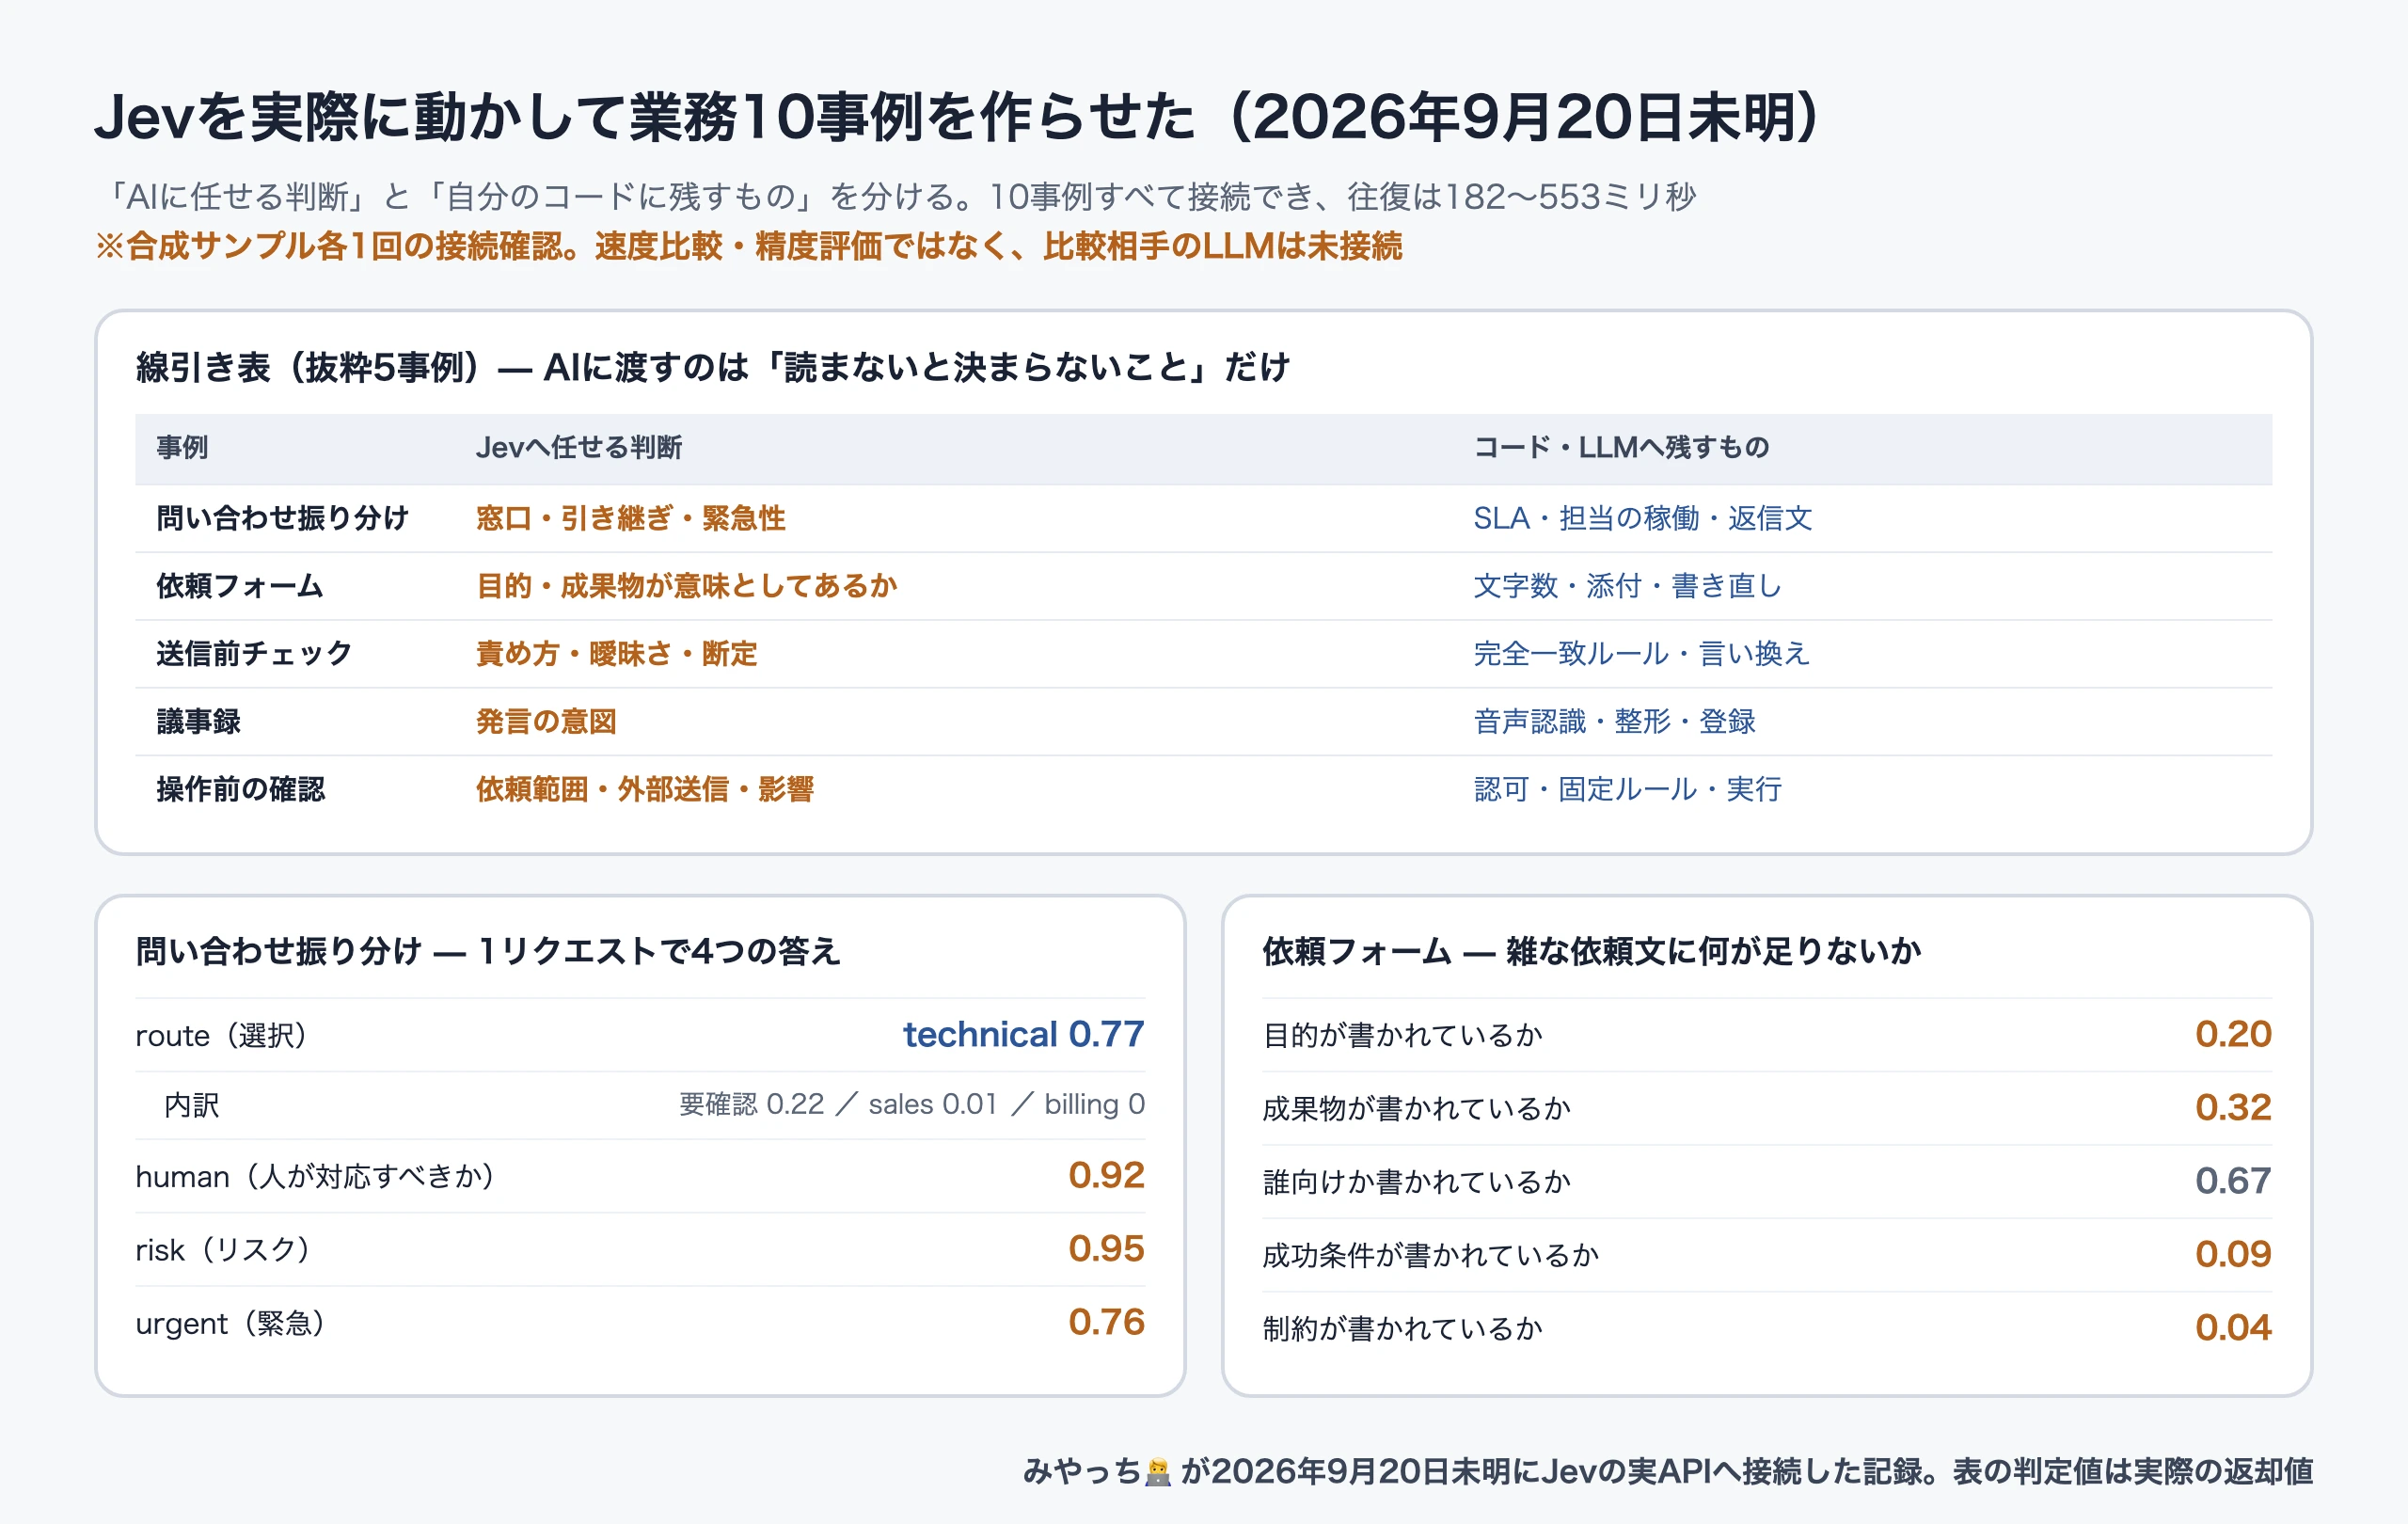The image size is (2408, 1524).
Task: Click the '操作前の確認' row label
Action: tap(241, 789)
